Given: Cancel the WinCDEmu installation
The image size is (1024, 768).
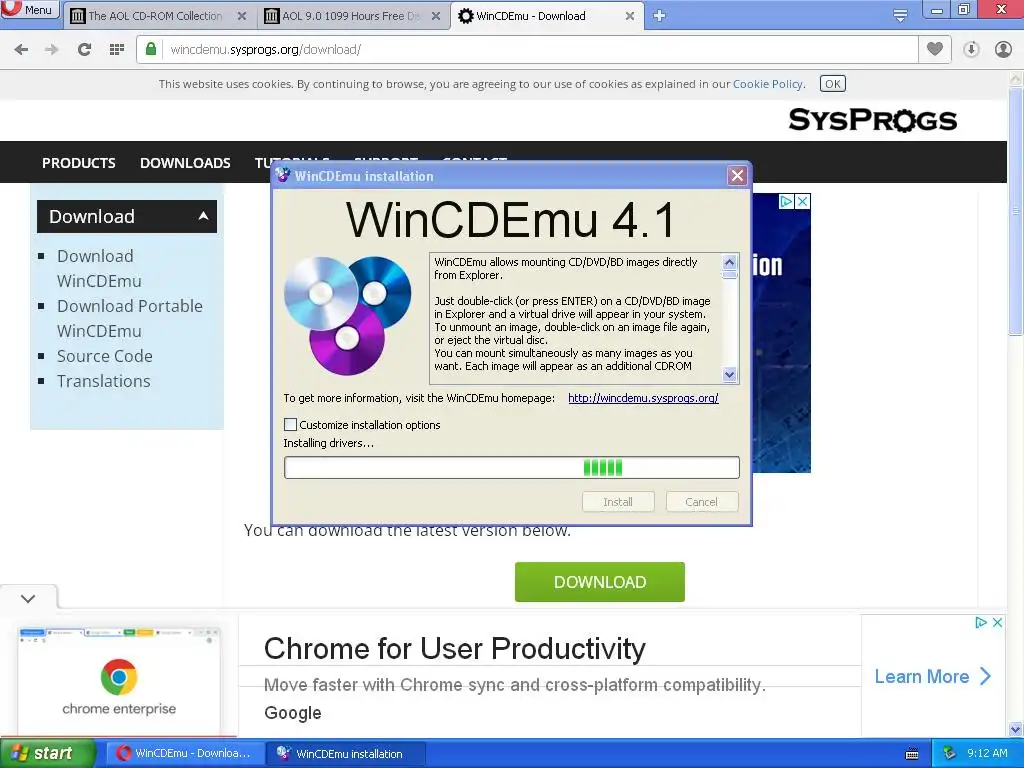Looking at the screenshot, I should (x=701, y=502).
